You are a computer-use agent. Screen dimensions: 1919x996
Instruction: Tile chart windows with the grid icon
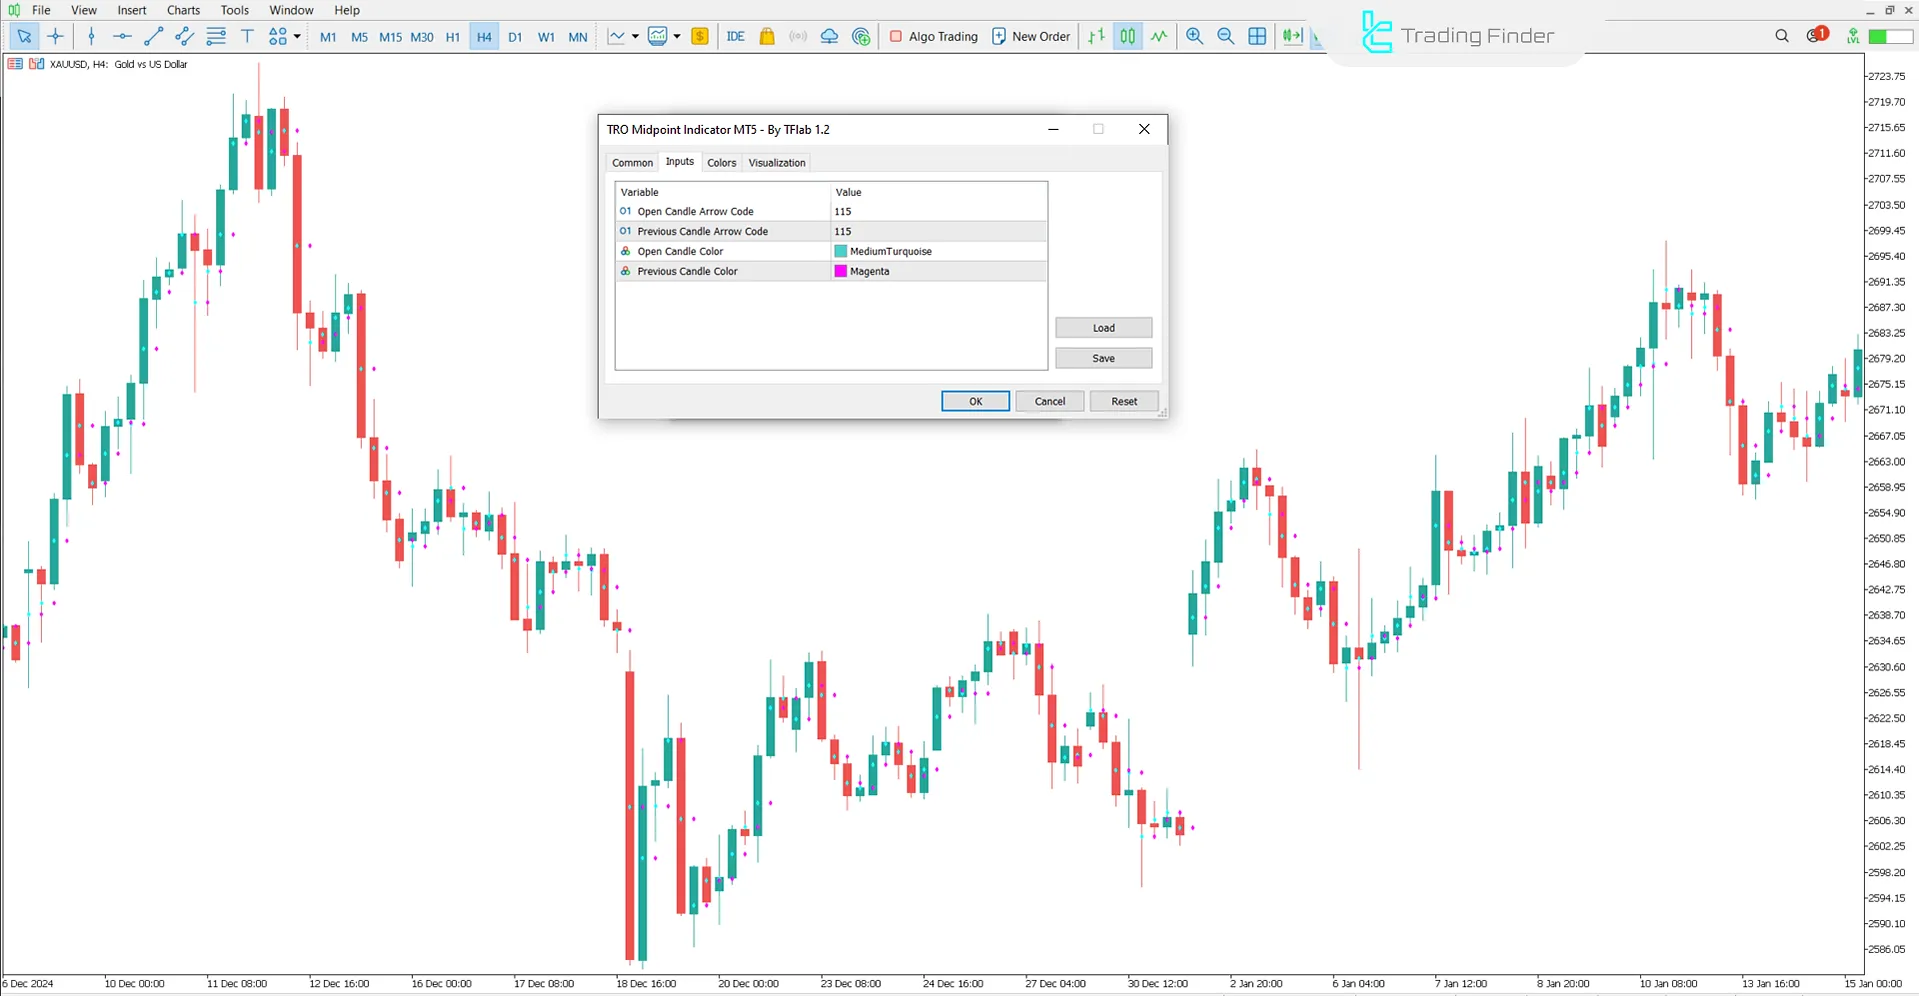click(1257, 36)
